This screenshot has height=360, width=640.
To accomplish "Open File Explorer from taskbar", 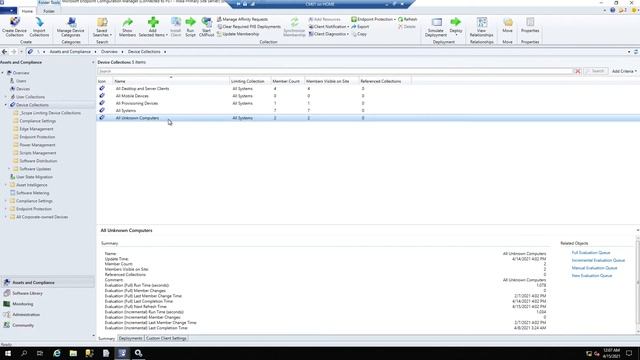I will pos(73,353).
